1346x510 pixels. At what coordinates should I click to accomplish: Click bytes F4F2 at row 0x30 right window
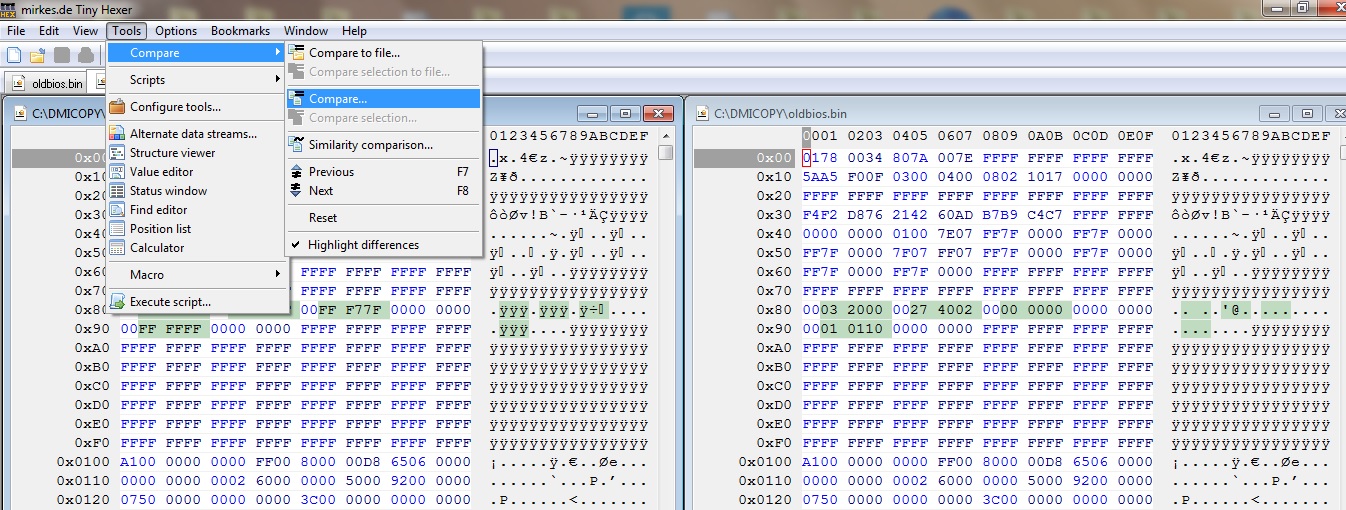pyautogui.click(x=819, y=215)
